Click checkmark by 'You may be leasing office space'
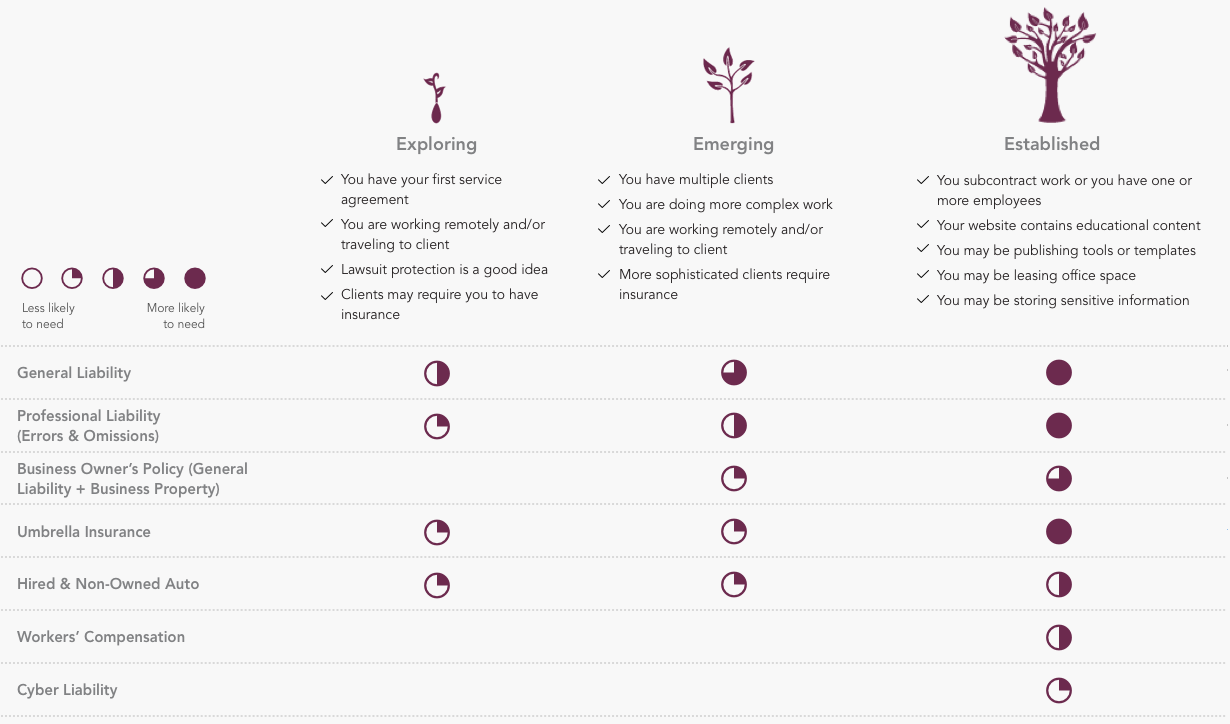Viewport: 1230px width, 724px height. click(923, 276)
